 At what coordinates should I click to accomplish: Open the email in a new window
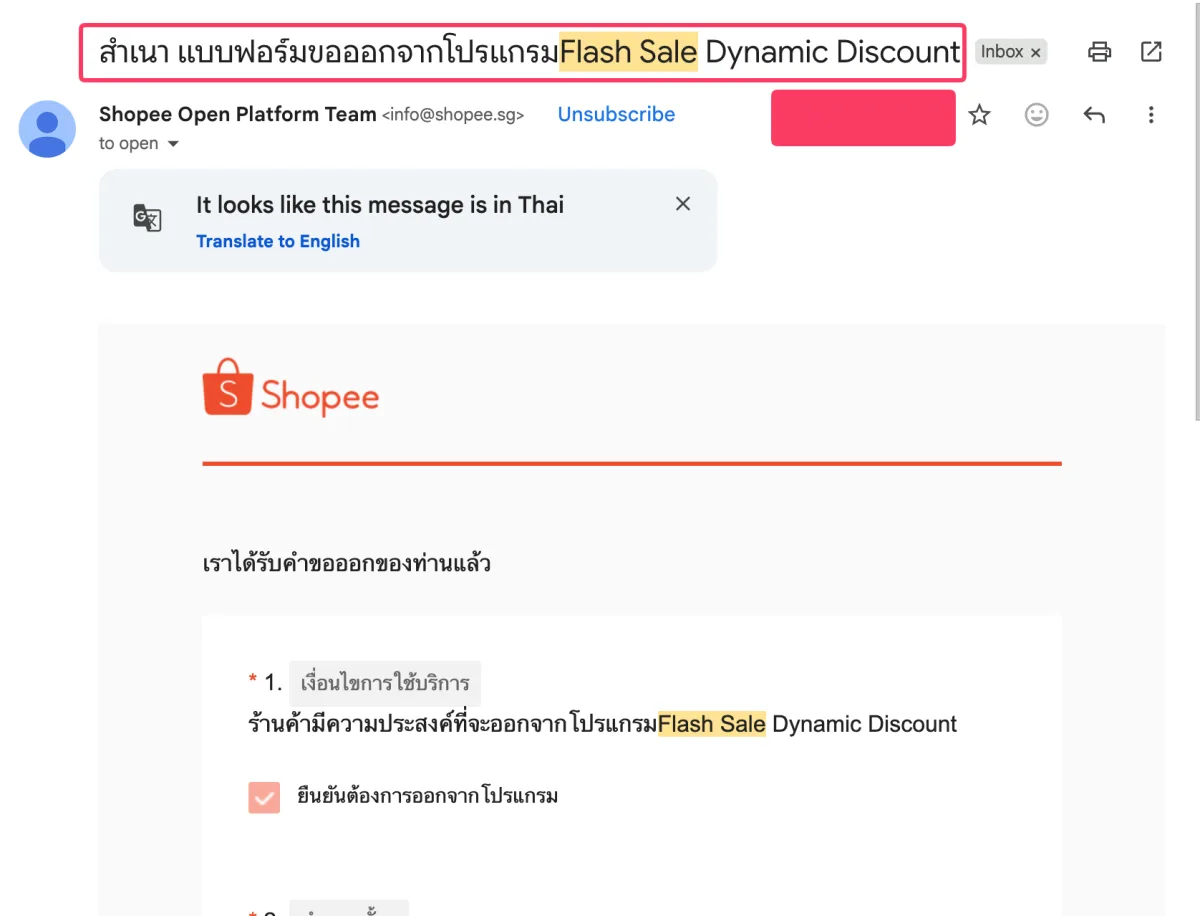click(1151, 52)
